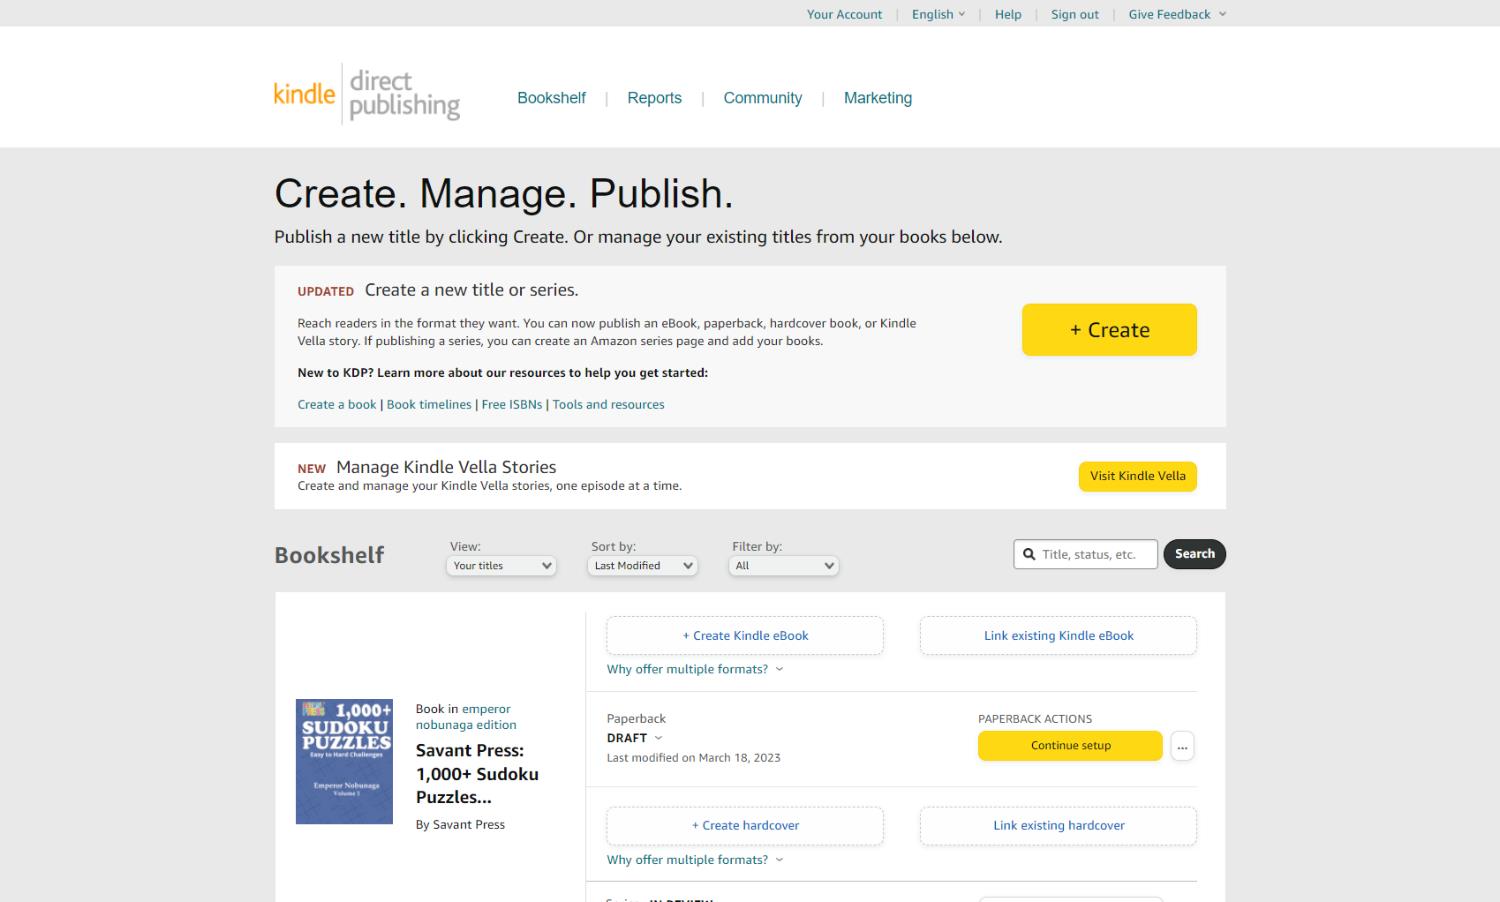
Task: Expand the Give Feedback menu
Action: click(x=1176, y=14)
